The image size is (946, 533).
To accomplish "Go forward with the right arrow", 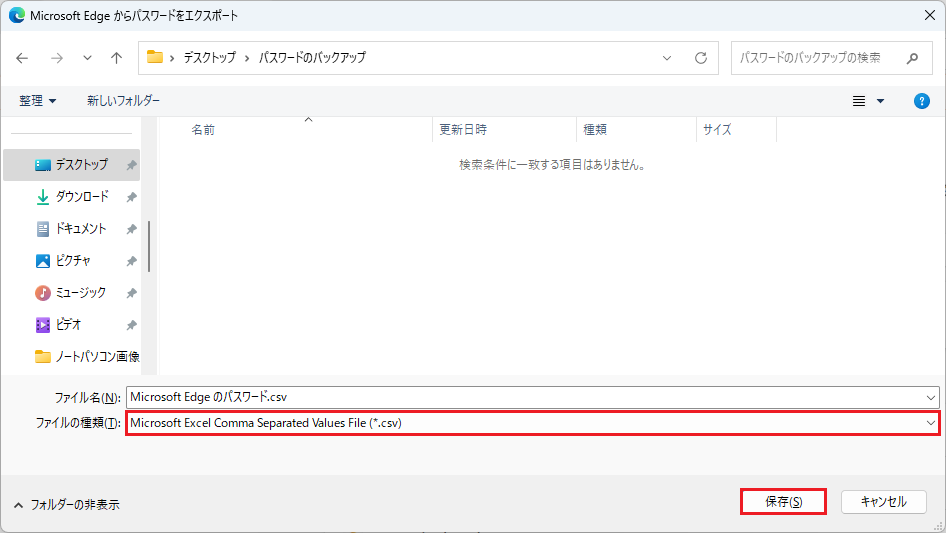I will click(x=57, y=58).
